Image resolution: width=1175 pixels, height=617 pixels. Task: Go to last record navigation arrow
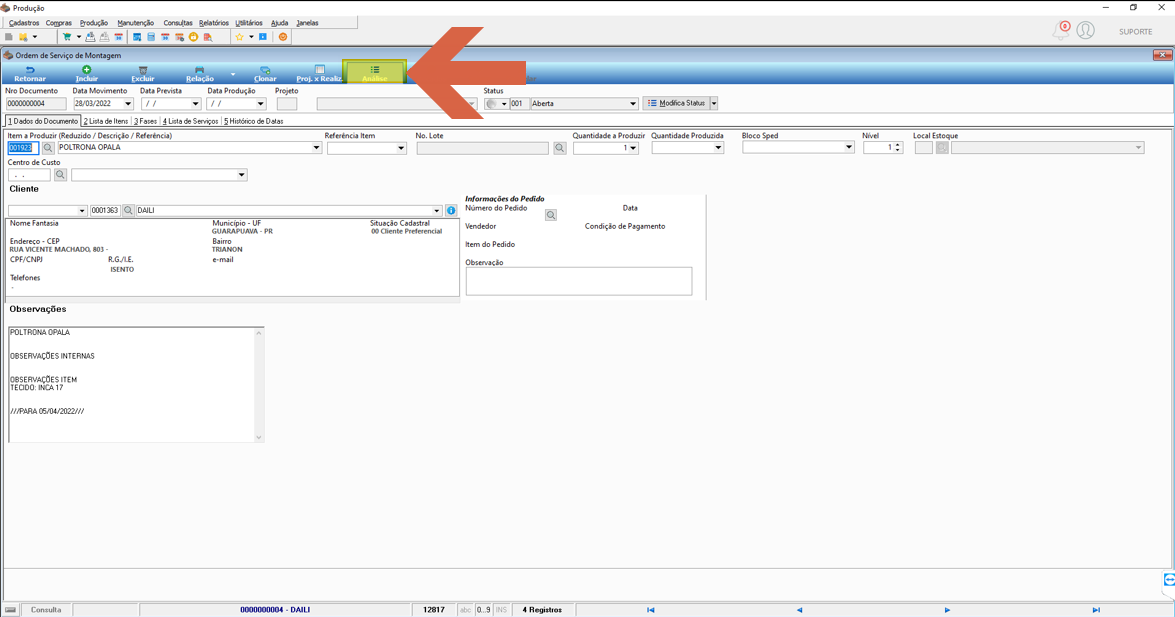point(1096,610)
